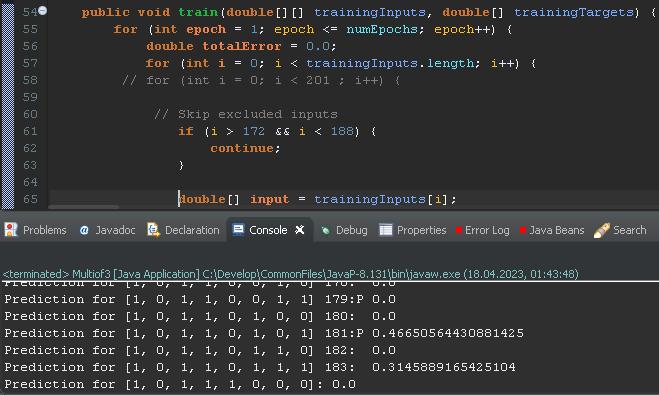Open the Java Beans tab
The height and width of the screenshot is (395, 659).
tap(552, 230)
